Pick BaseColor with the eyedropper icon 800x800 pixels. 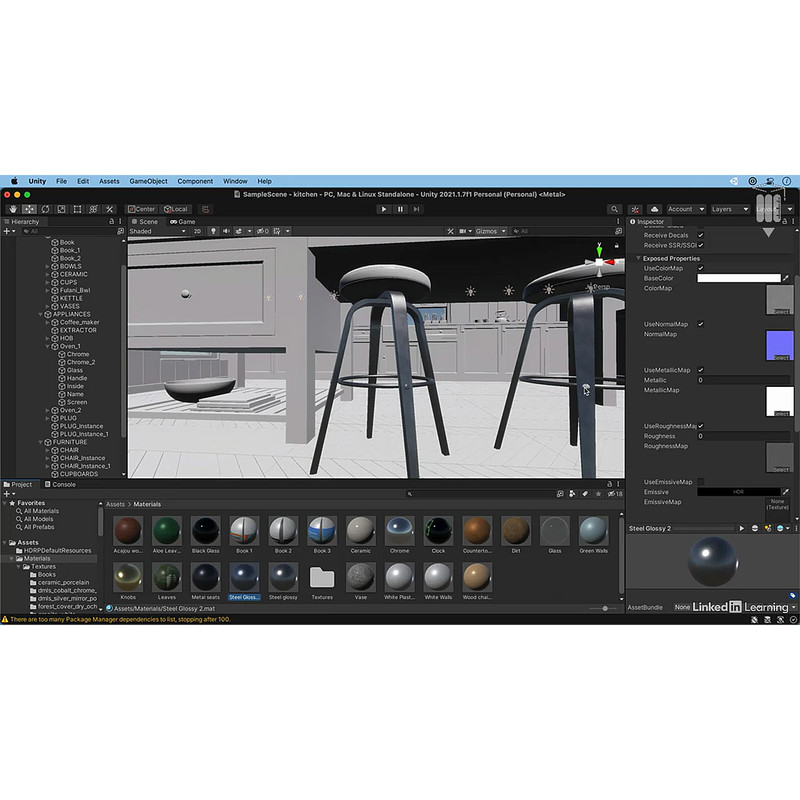(785, 278)
